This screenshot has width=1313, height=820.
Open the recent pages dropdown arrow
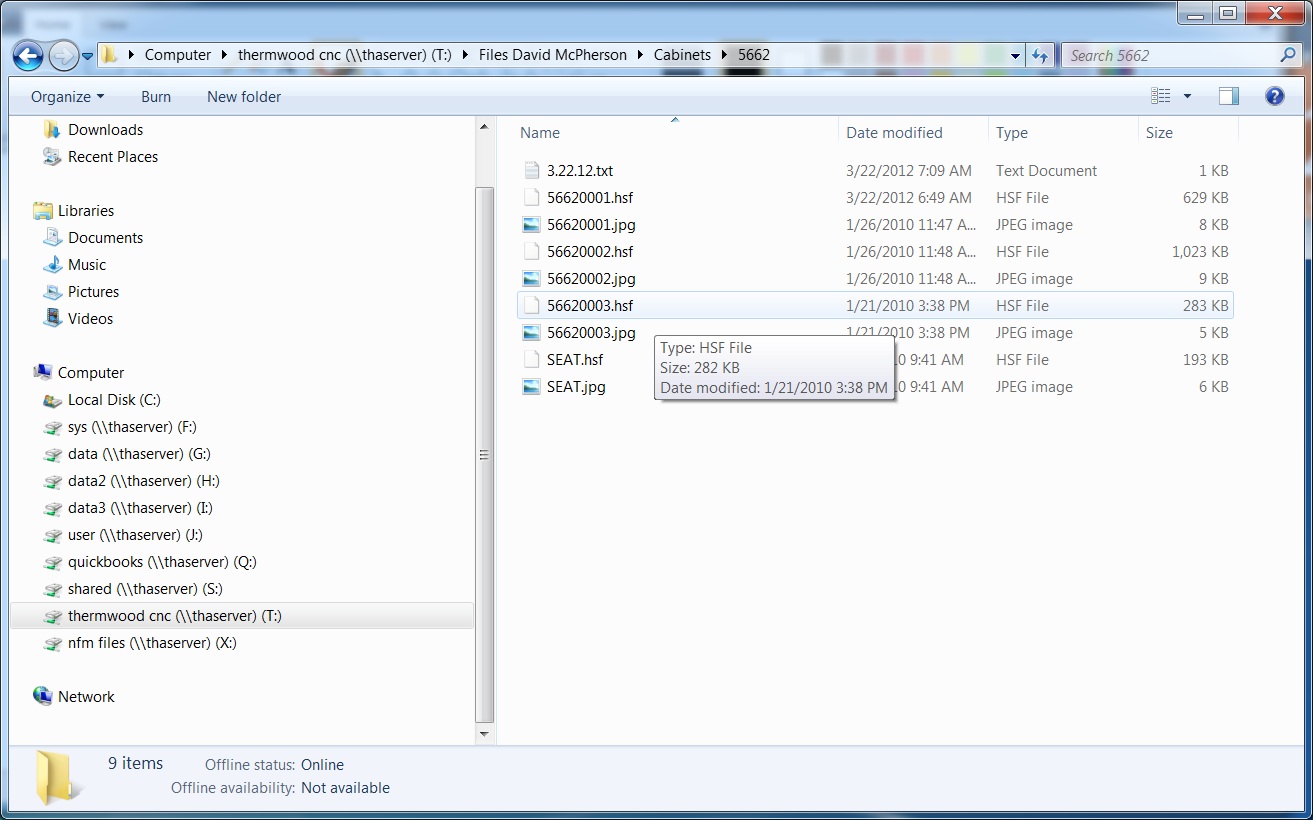pyautogui.click(x=88, y=56)
